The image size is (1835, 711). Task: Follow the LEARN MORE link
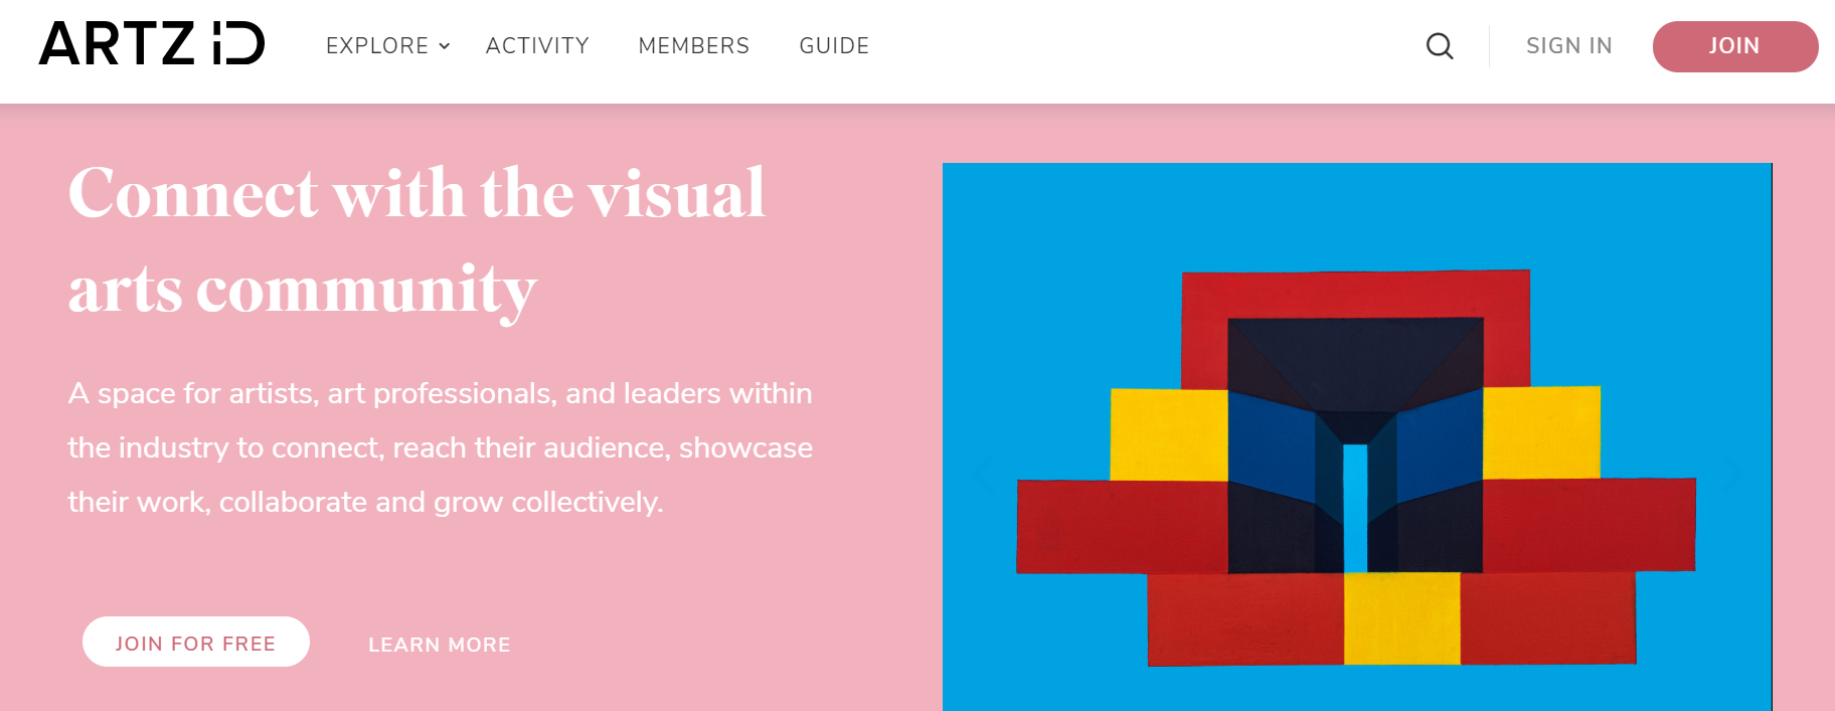(439, 645)
